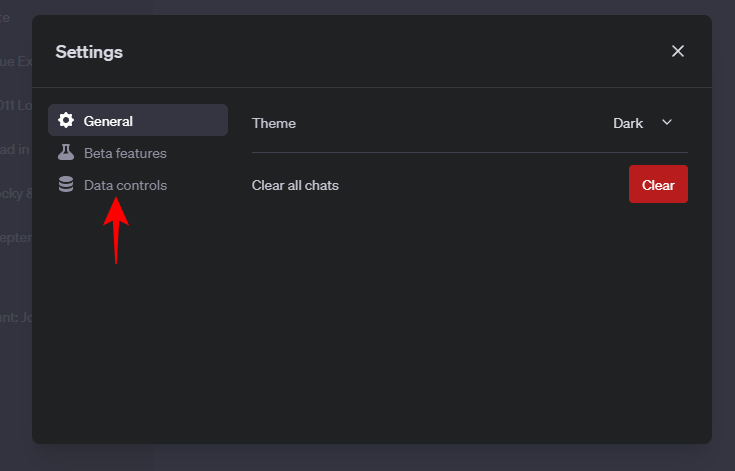The height and width of the screenshot is (471, 735).
Task: Select the background chat ending in "ue Ex"
Action: pos(15,61)
